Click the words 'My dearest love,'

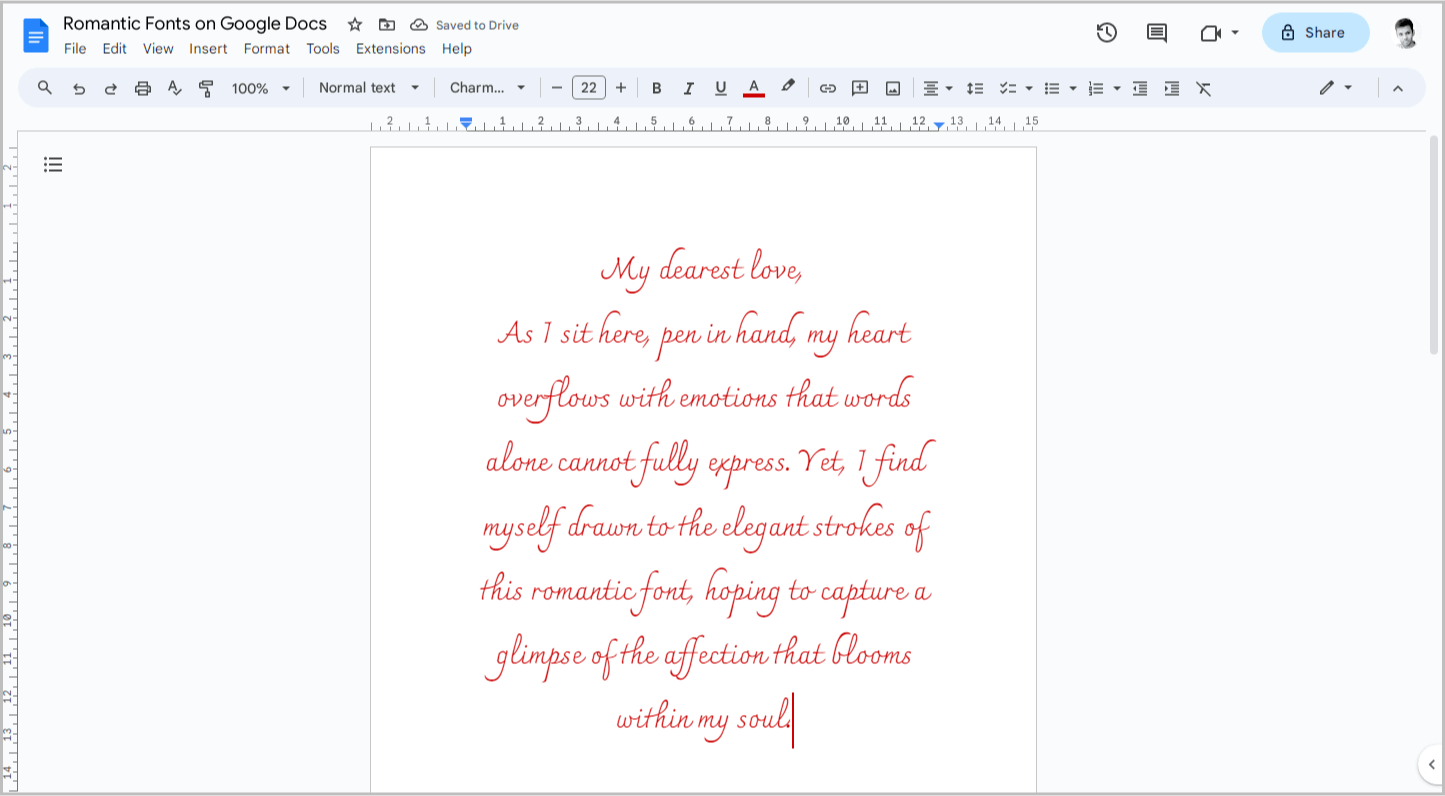tap(701, 270)
